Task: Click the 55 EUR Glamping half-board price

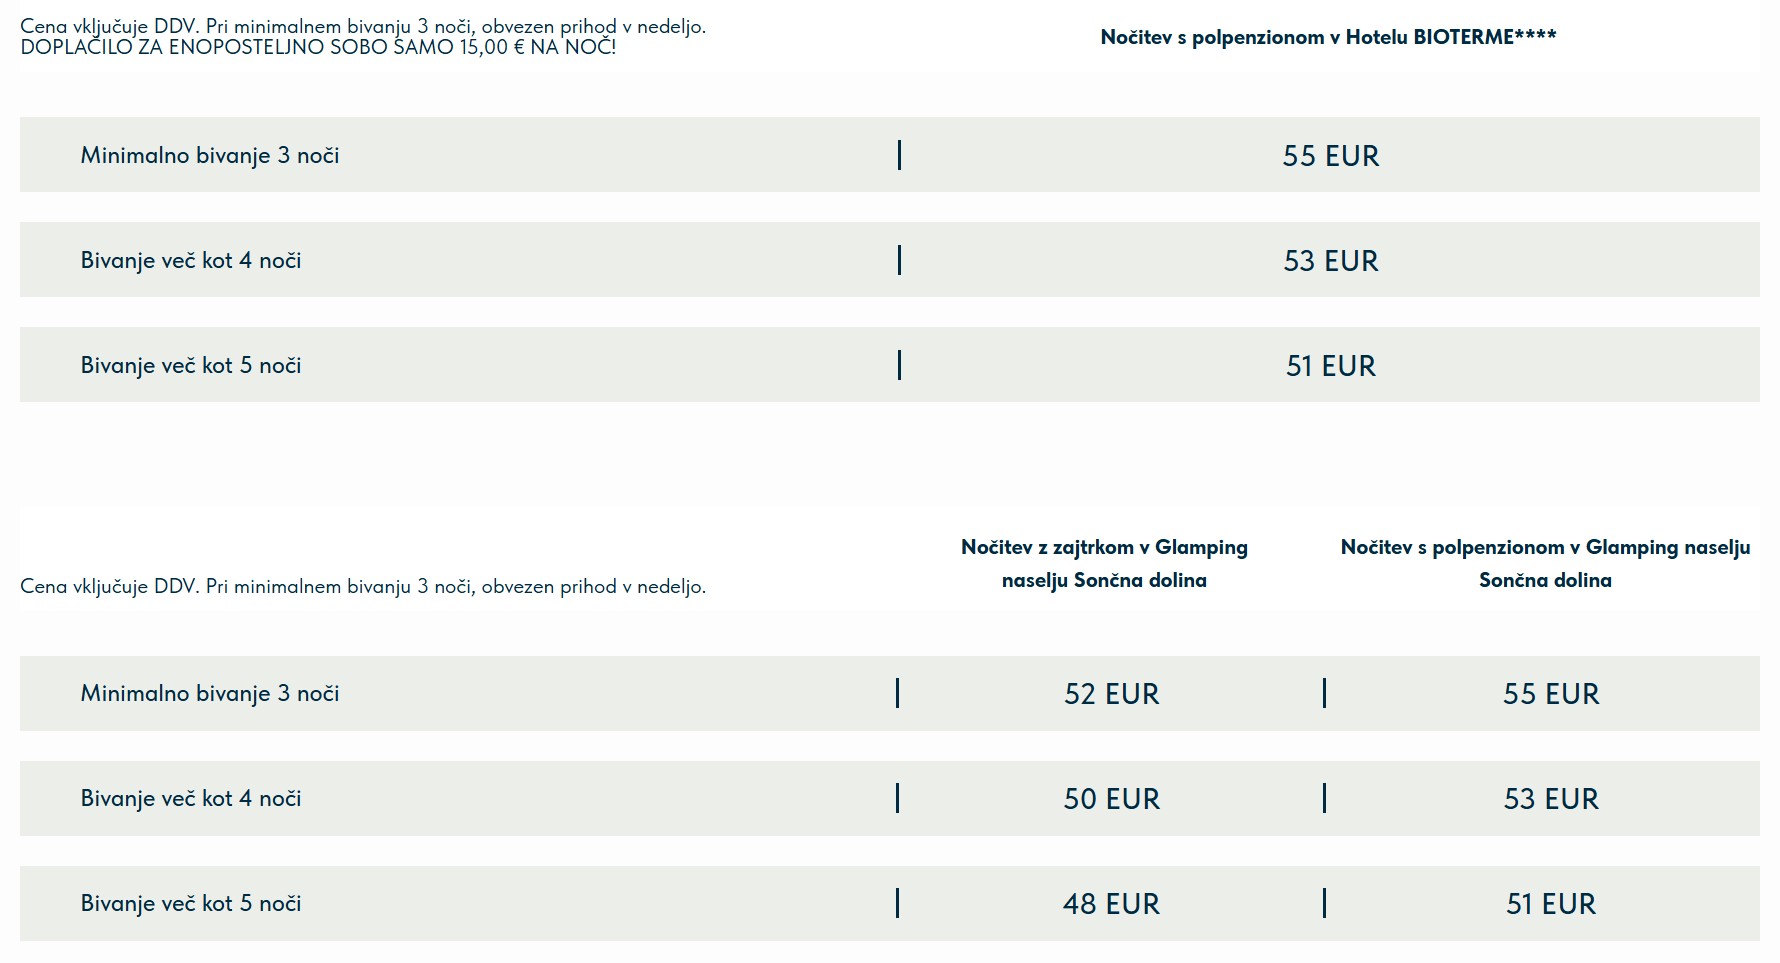Action: [x=1551, y=694]
